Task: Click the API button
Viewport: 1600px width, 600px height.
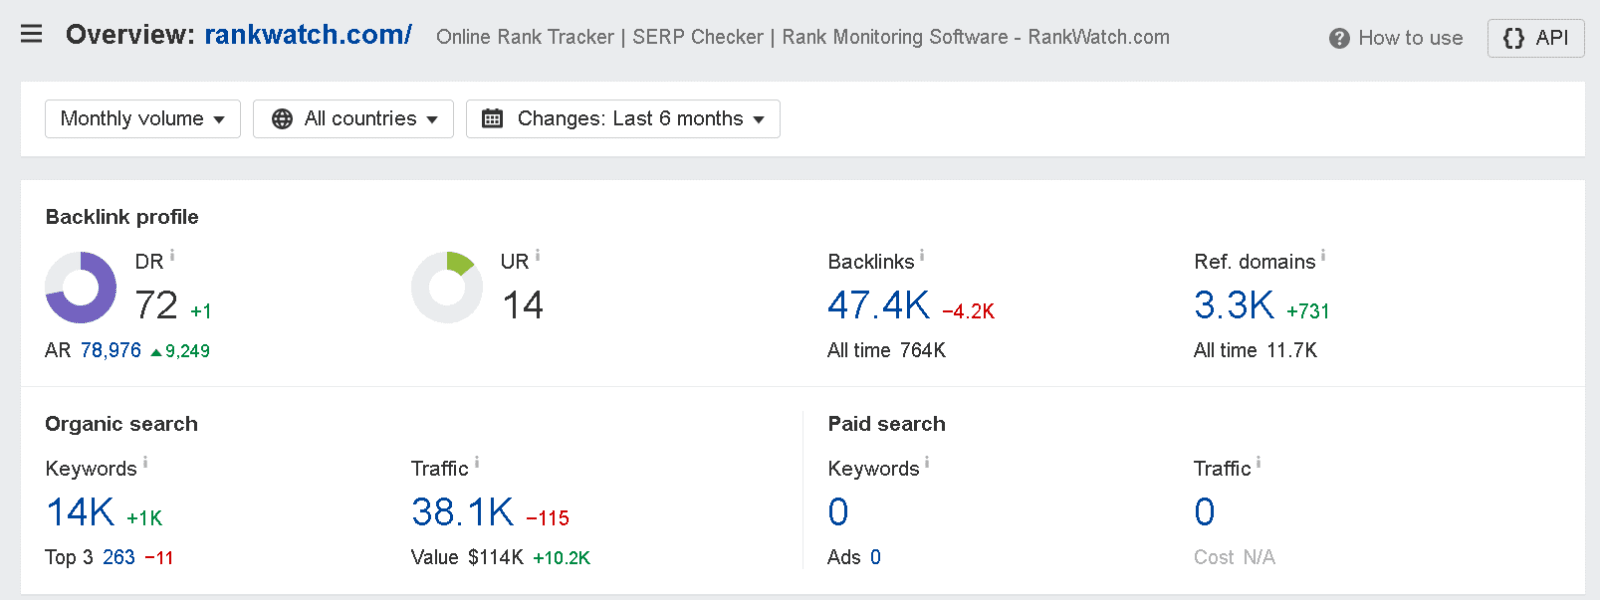Action: pos(1536,38)
